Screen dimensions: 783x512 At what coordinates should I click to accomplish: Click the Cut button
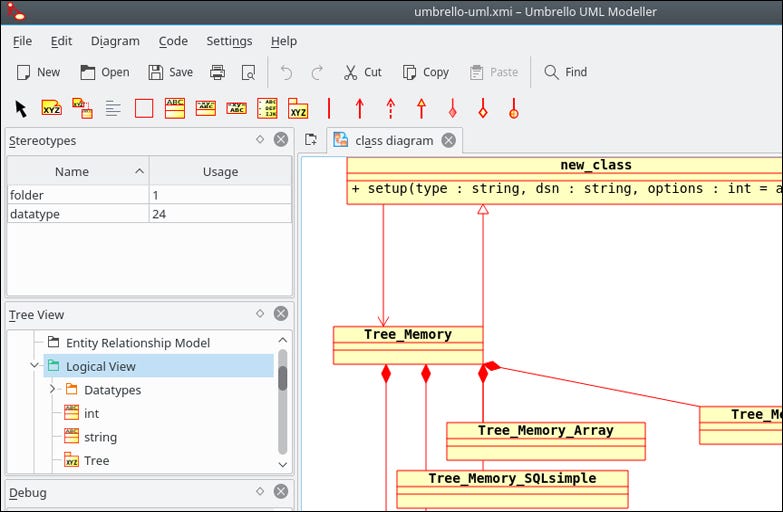tap(363, 72)
